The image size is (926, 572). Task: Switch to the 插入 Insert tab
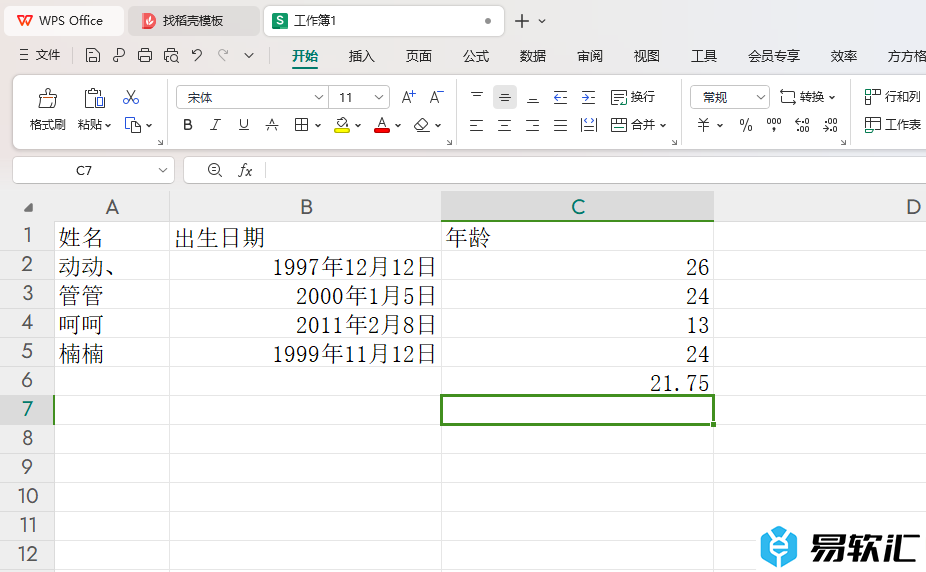click(x=361, y=56)
